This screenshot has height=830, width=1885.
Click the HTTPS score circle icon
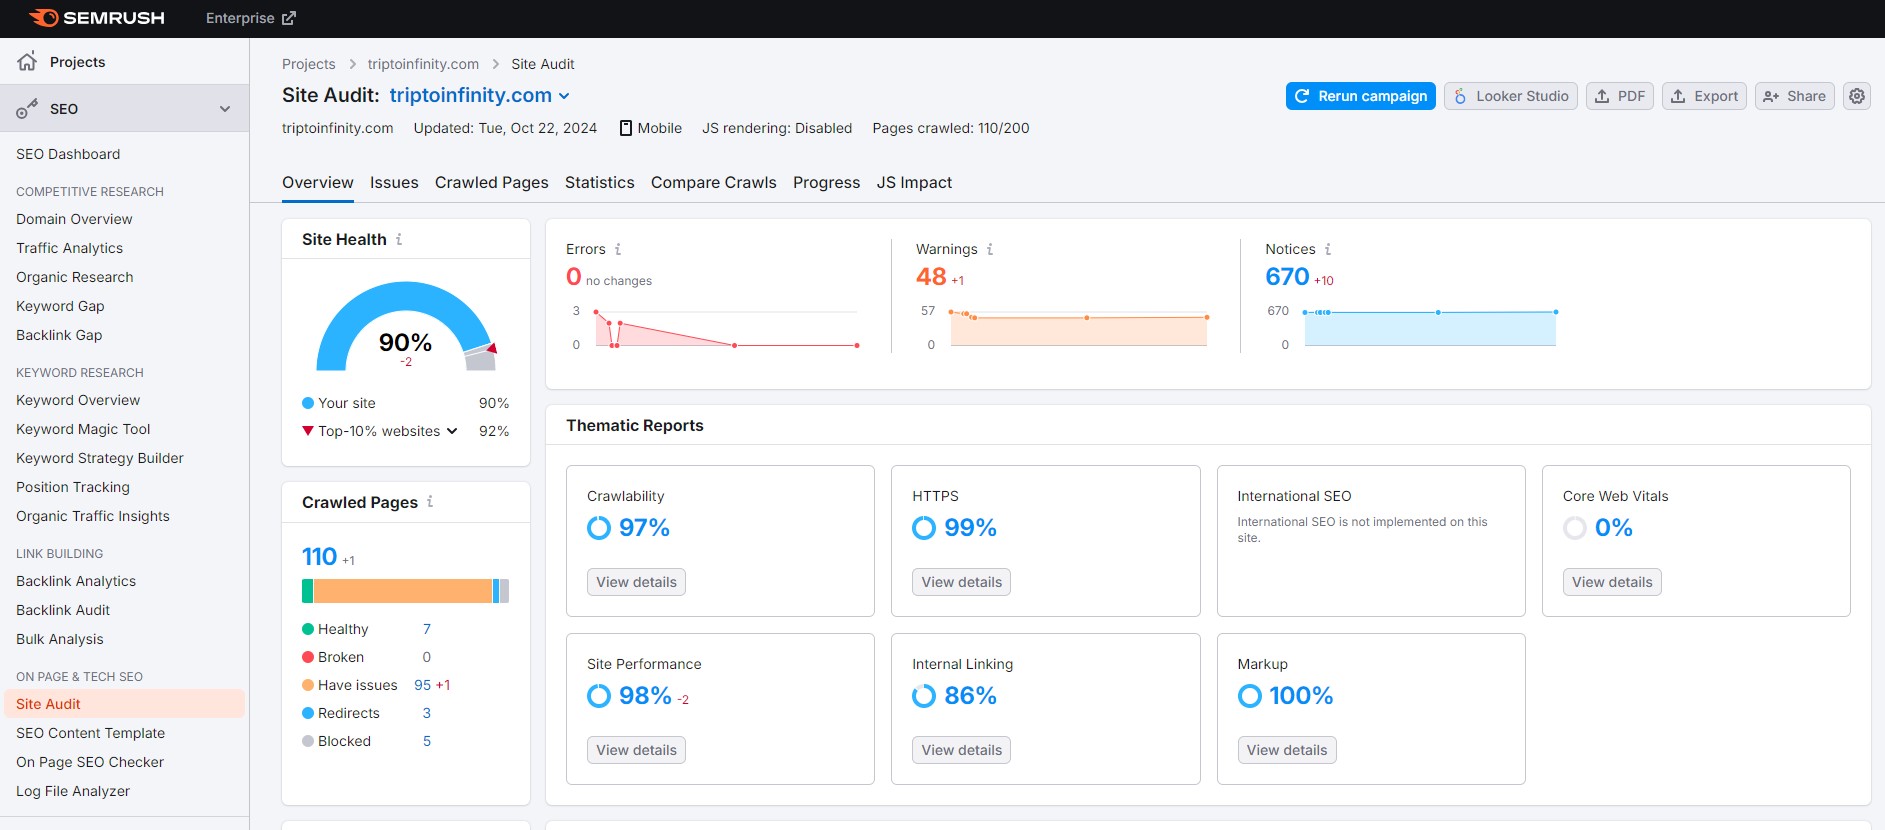tap(924, 528)
